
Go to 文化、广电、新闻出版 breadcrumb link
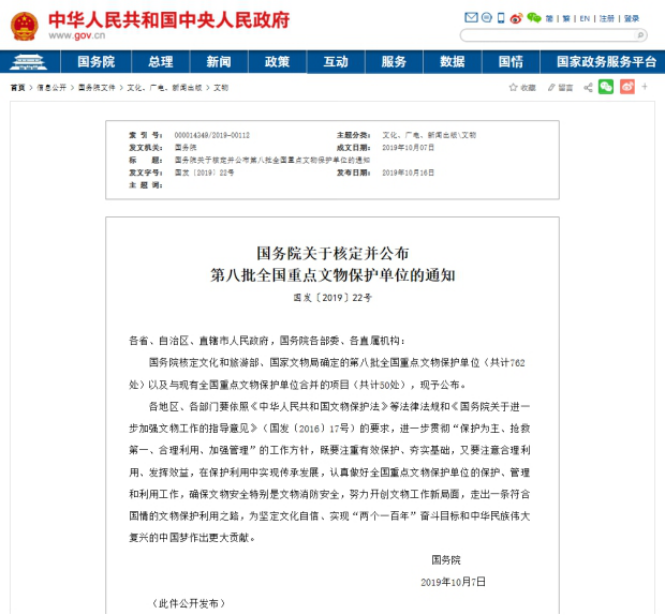pos(164,88)
